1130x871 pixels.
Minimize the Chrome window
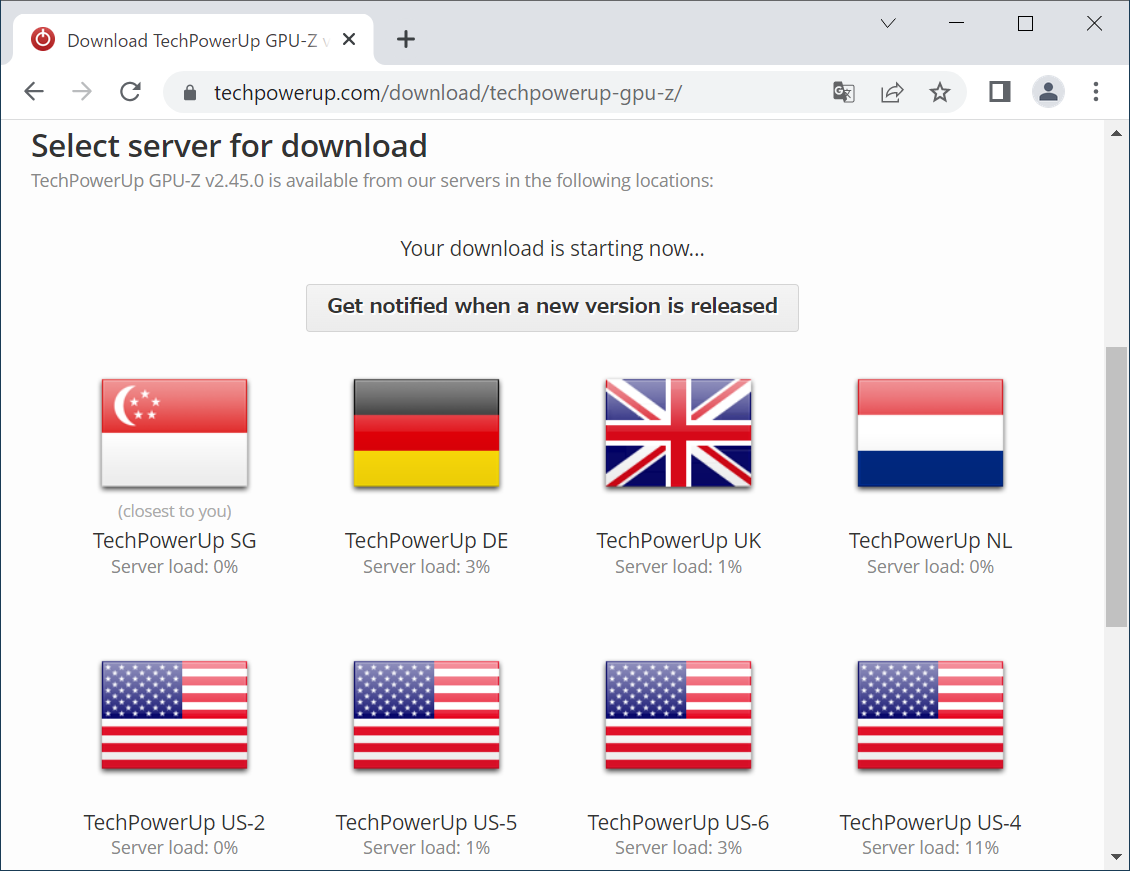956,23
